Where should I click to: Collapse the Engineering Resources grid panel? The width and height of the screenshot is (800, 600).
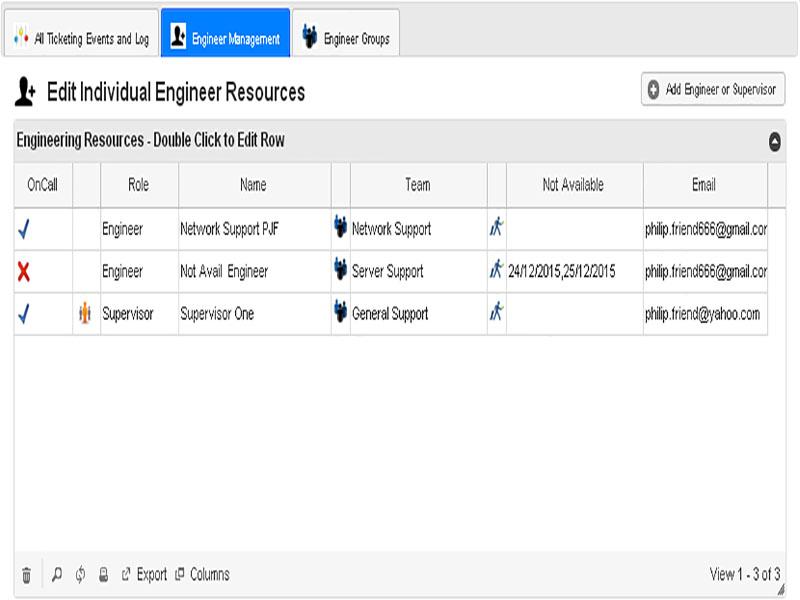tap(774, 141)
